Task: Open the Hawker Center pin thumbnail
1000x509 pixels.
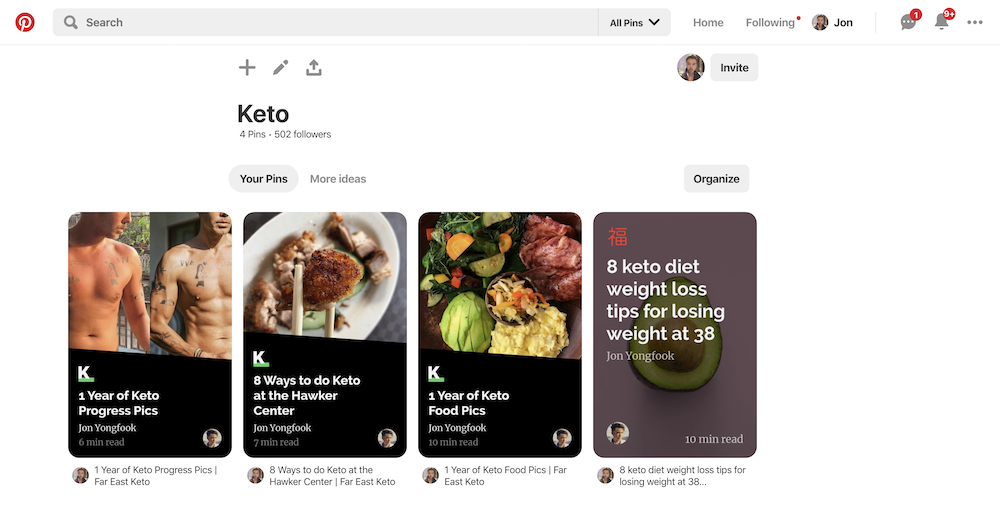Action: 325,334
